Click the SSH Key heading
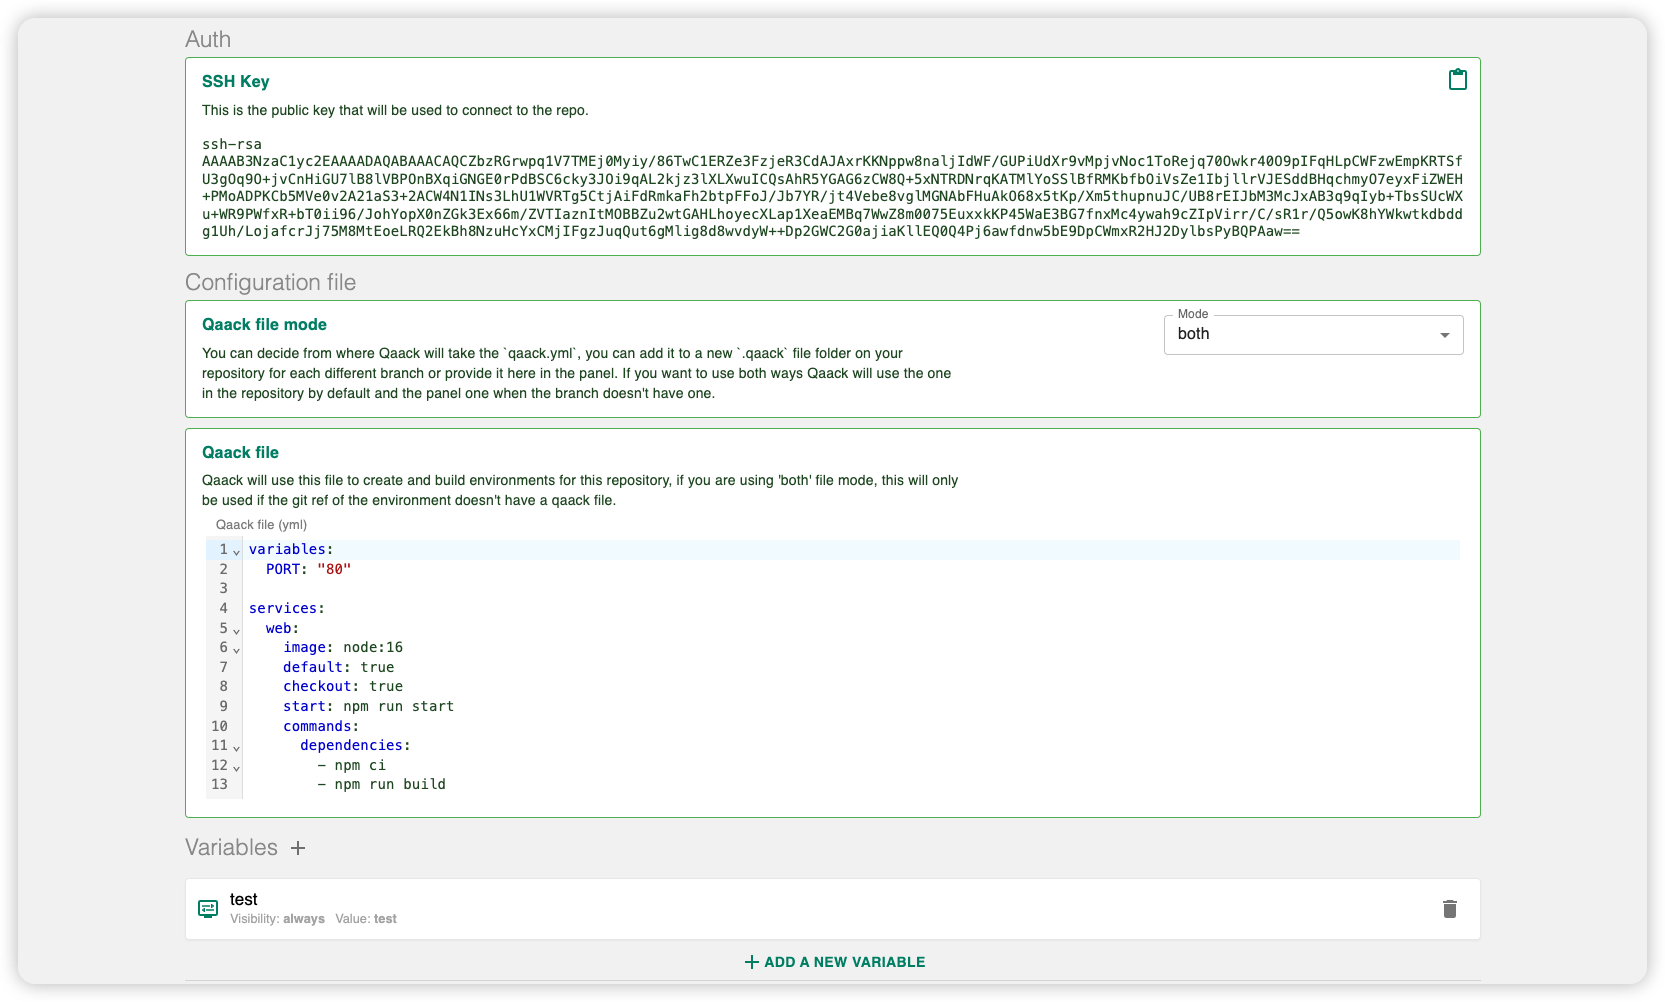This screenshot has width=1665, height=1002. point(235,81)
